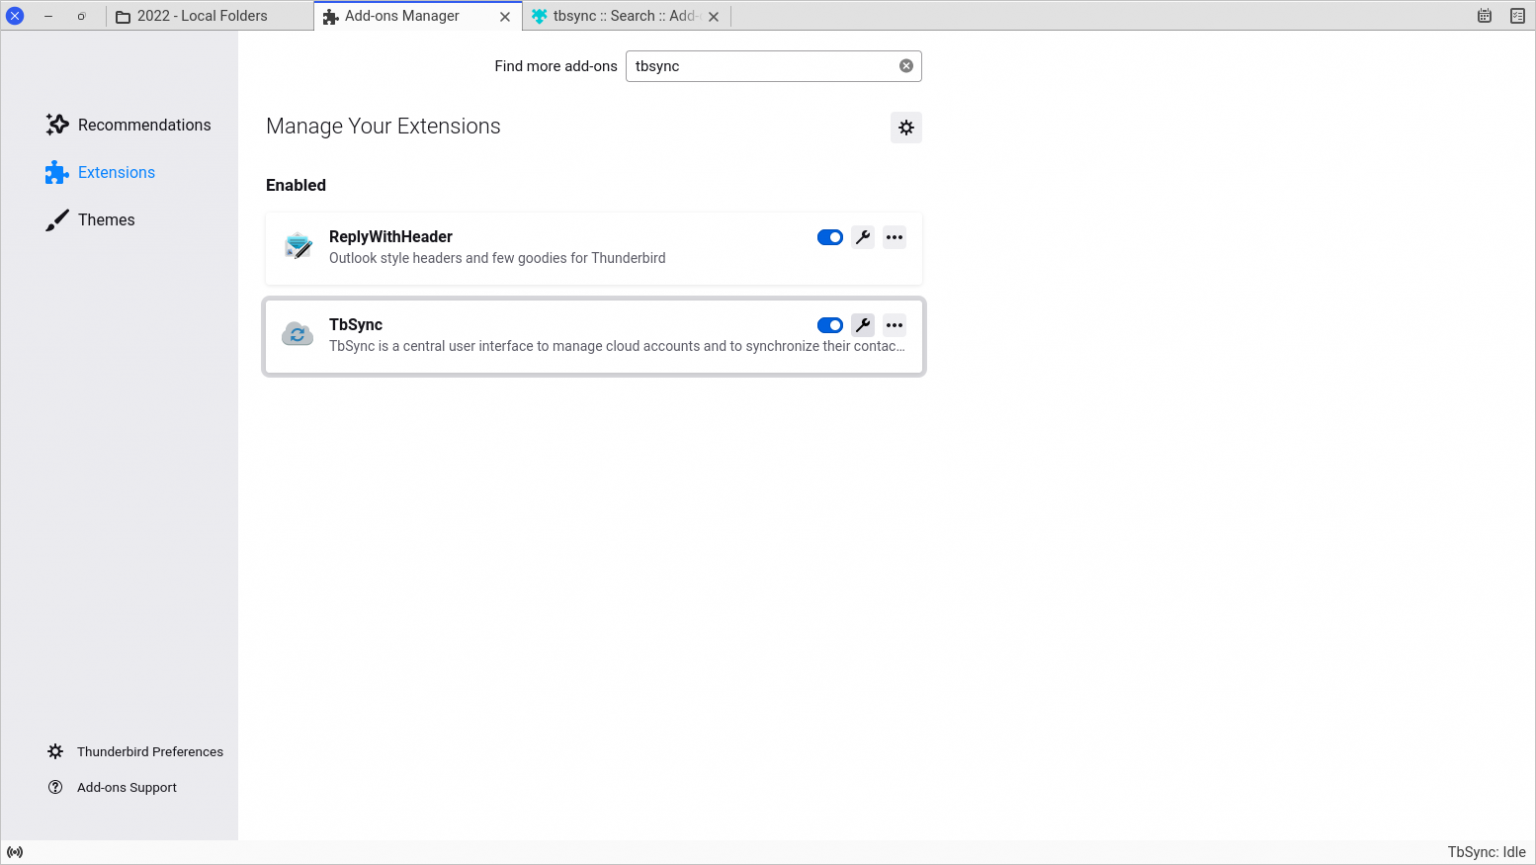Open Thunderbird Preferences
Screen dimensions: 1536x865
click(135, 752)
